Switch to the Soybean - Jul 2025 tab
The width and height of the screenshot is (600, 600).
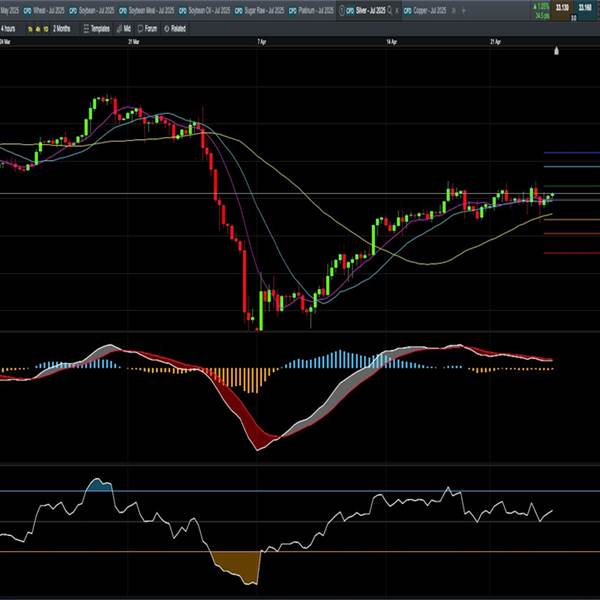tap(92, 10)
